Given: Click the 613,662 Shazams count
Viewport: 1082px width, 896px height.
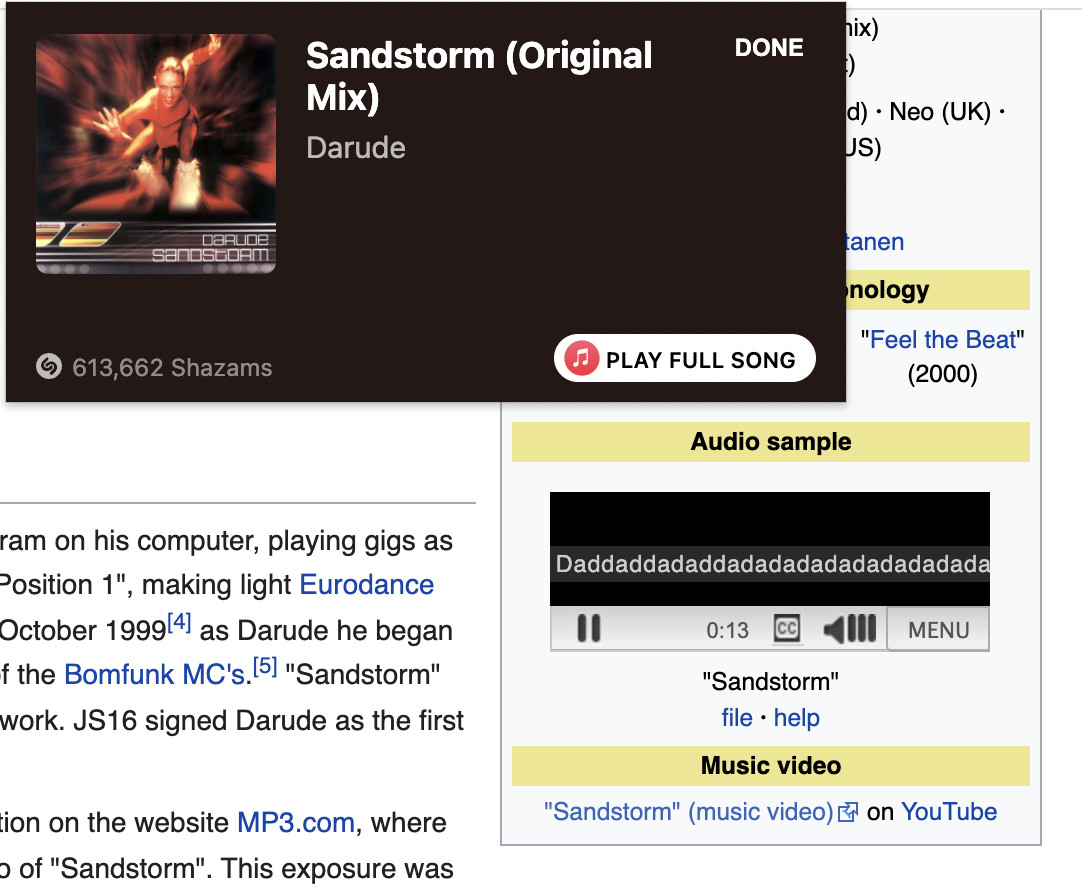Looking at the screenshot, I should point(172,367).
